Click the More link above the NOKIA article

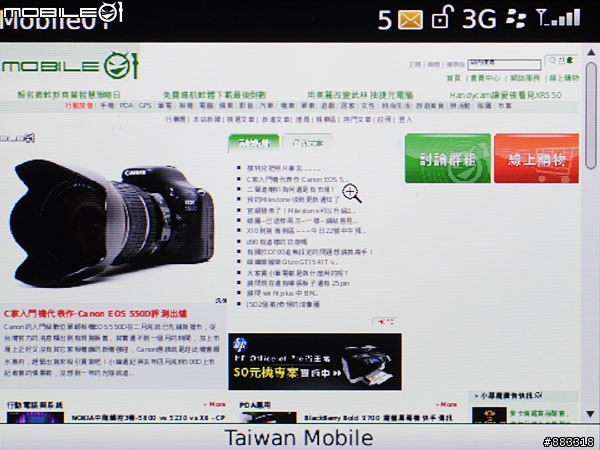click(x=215, y=404)
